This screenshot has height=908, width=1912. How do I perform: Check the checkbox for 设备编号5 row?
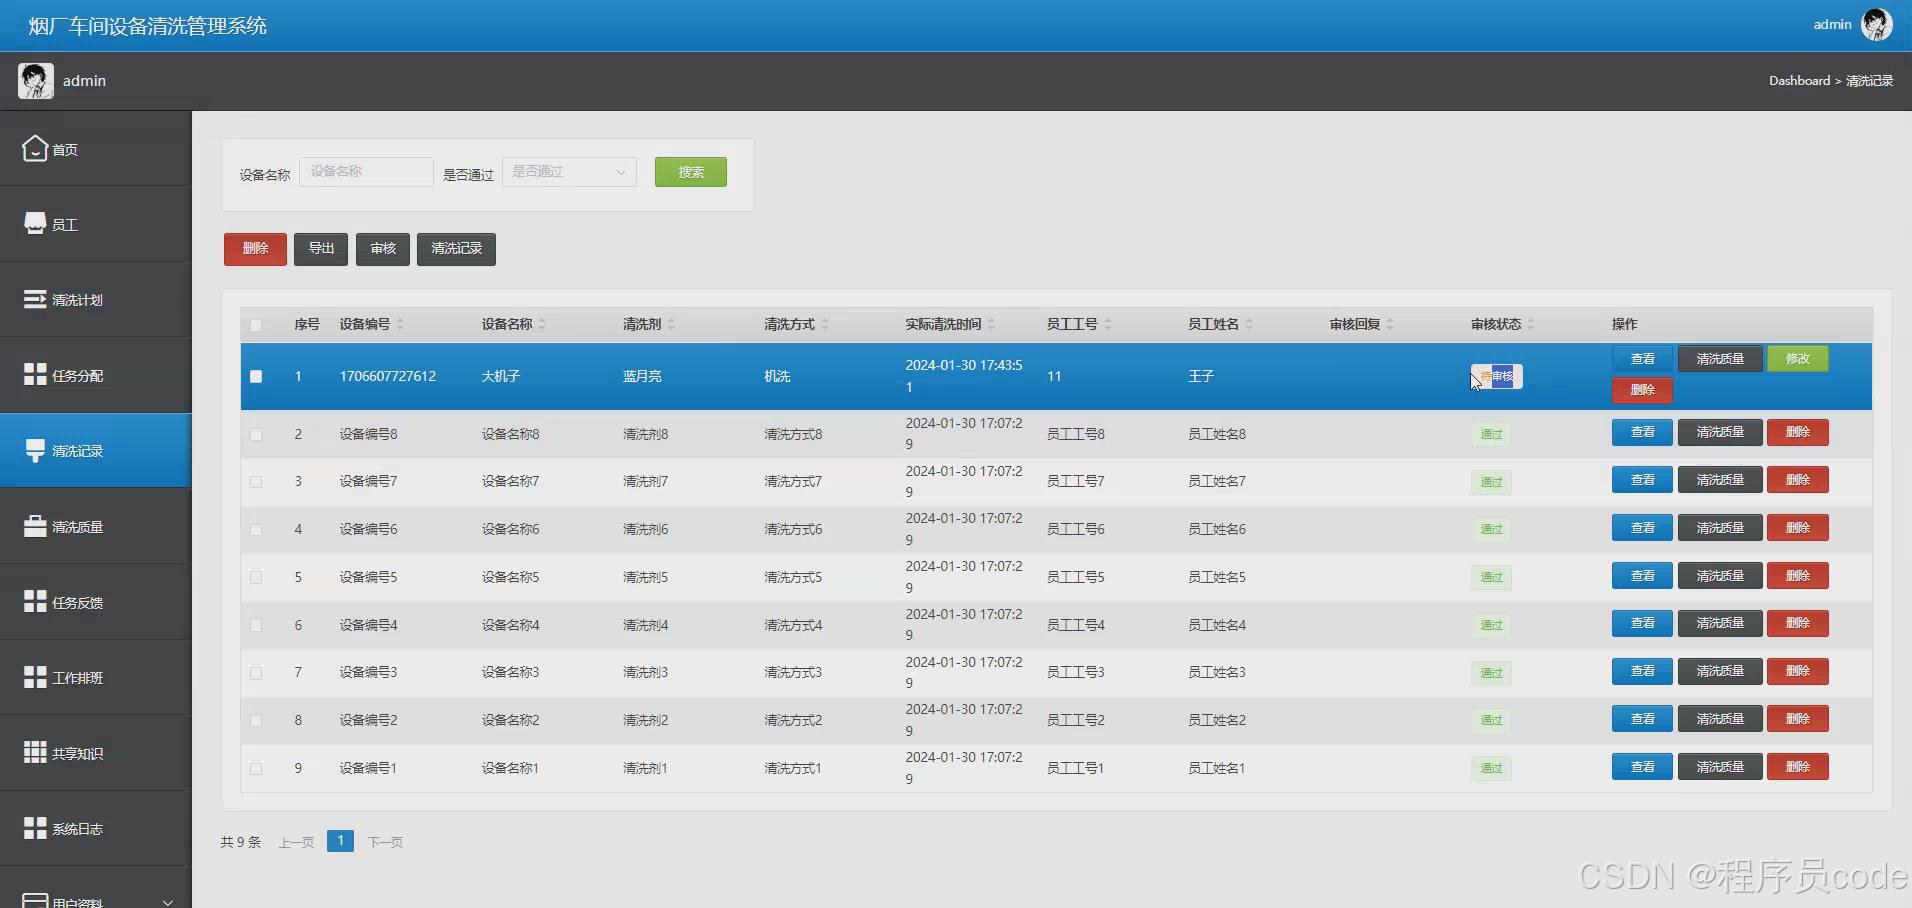pyautogui.click(x=256, y=578)
